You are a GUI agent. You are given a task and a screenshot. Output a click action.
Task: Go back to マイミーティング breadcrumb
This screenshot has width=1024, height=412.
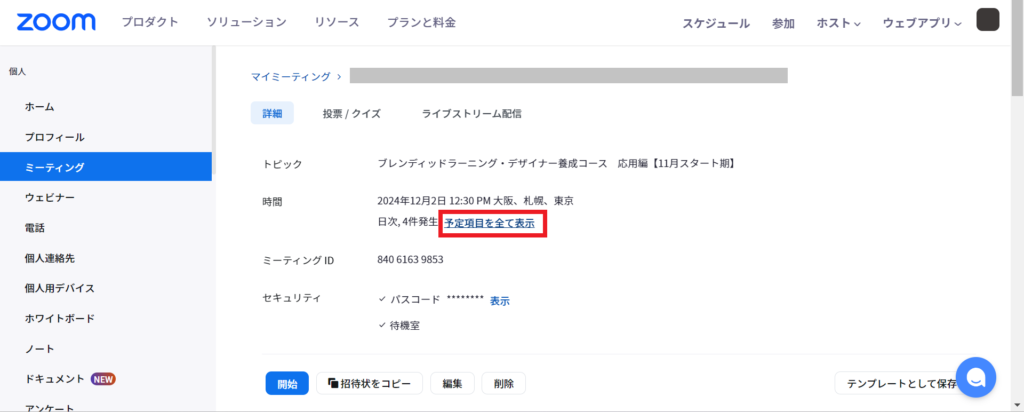[x=289, y=76]
